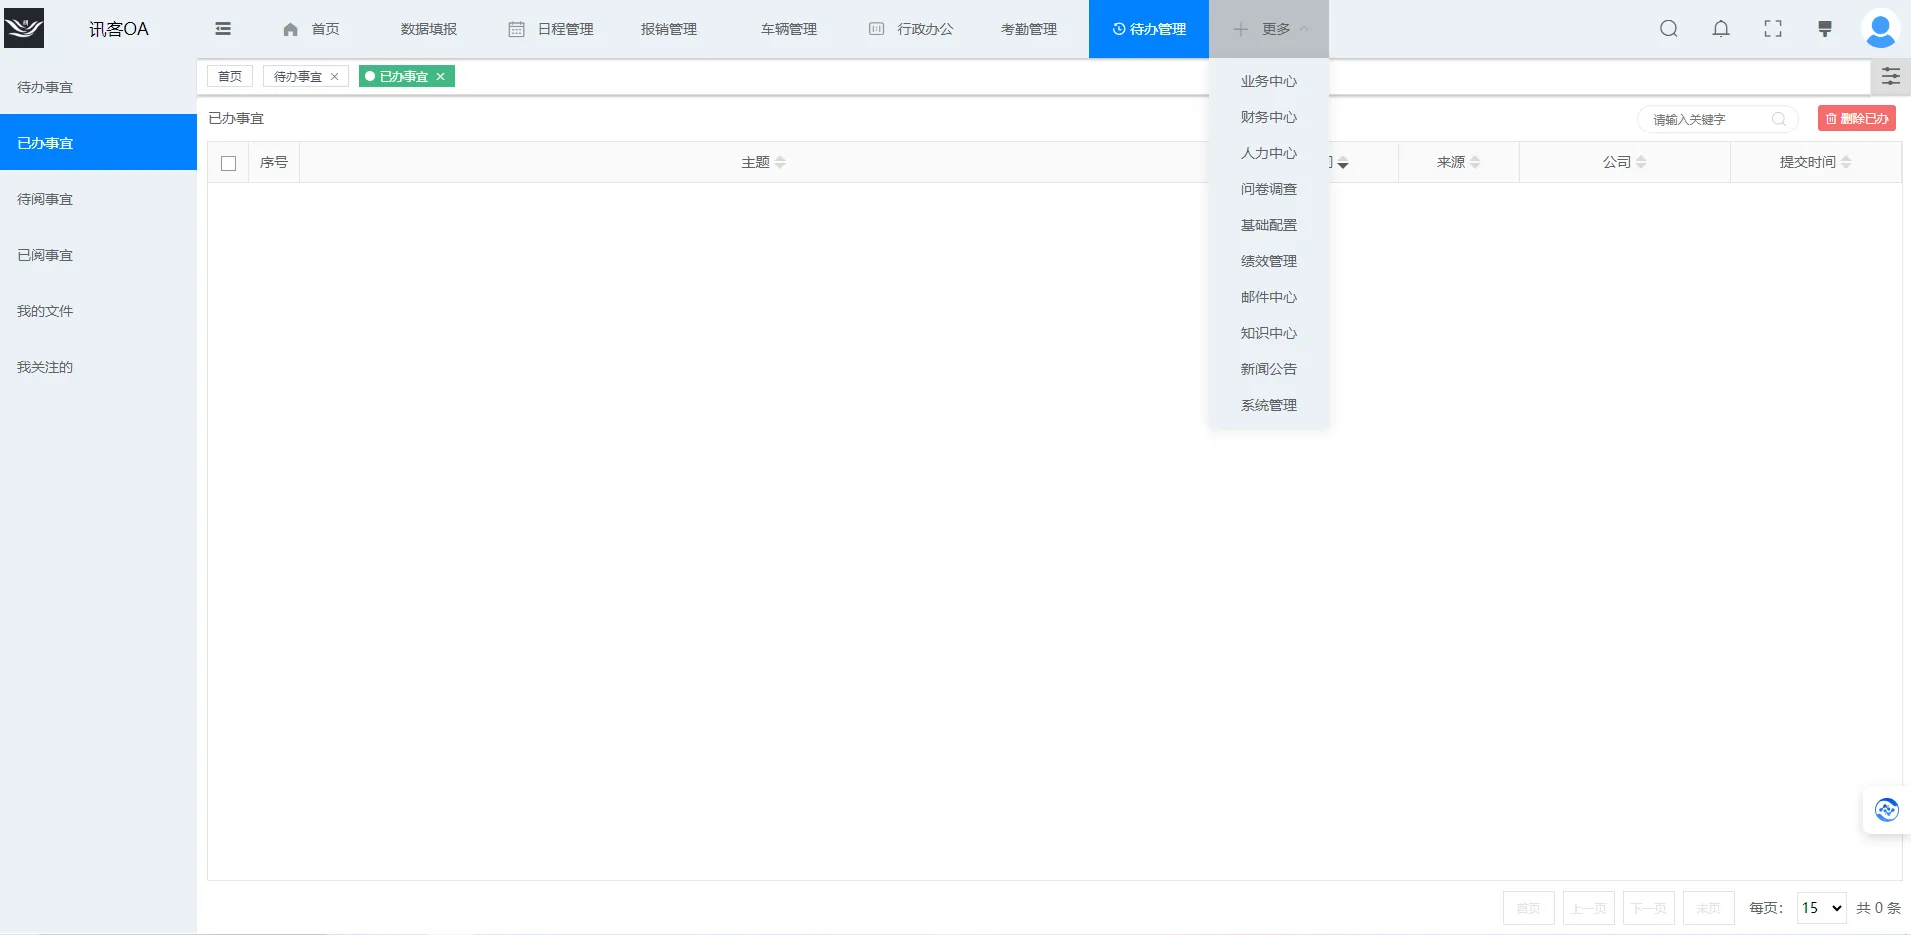Select 邮件中心 from the 更多 menu
Image resolution: width=1911 pixels, height=935 pixels.
tap(1269, 298)
